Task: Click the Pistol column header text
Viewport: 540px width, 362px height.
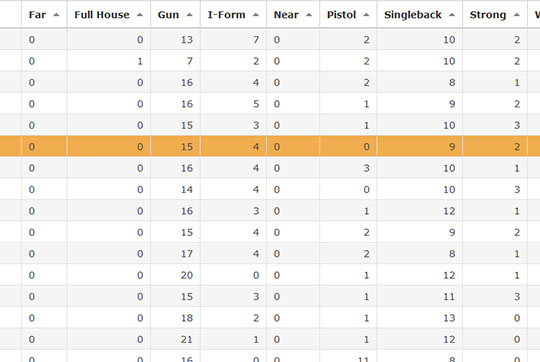Action: click(341, 15)
